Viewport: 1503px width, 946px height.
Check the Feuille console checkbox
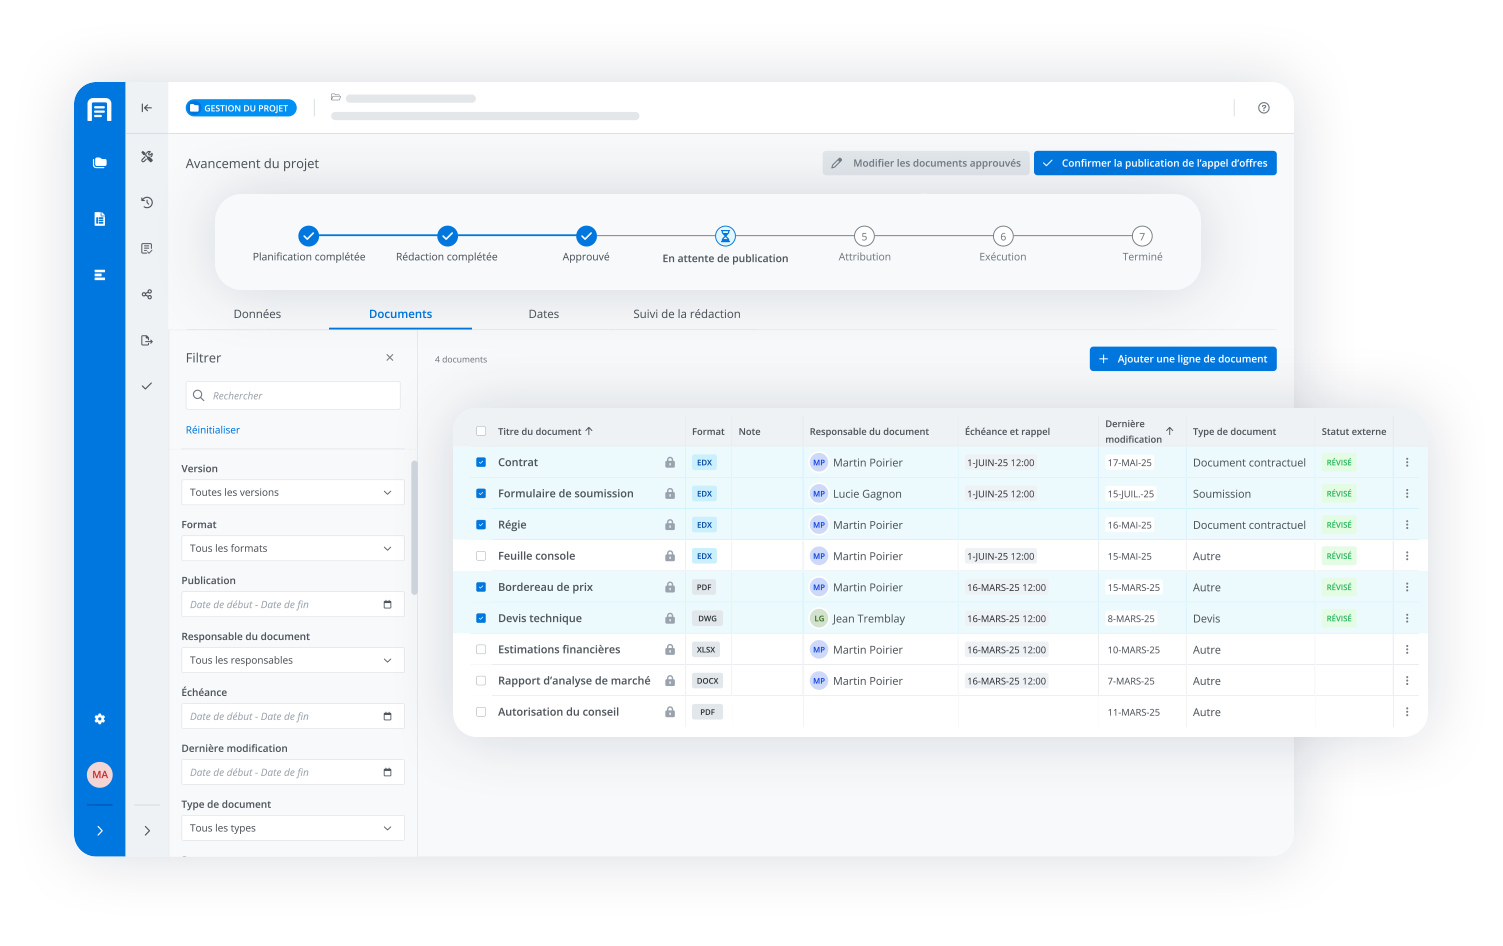point(481,556)
